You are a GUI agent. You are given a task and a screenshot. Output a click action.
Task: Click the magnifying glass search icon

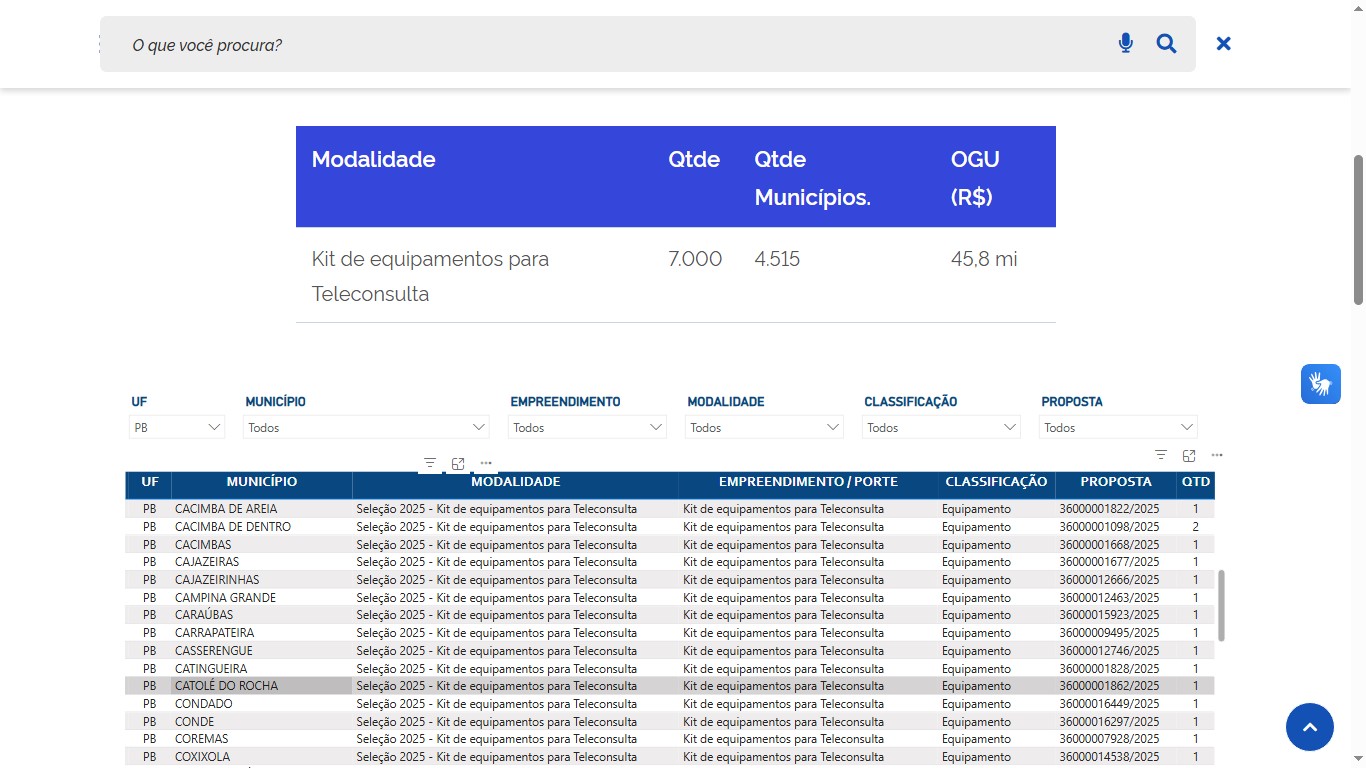[x=1166, y=43]
